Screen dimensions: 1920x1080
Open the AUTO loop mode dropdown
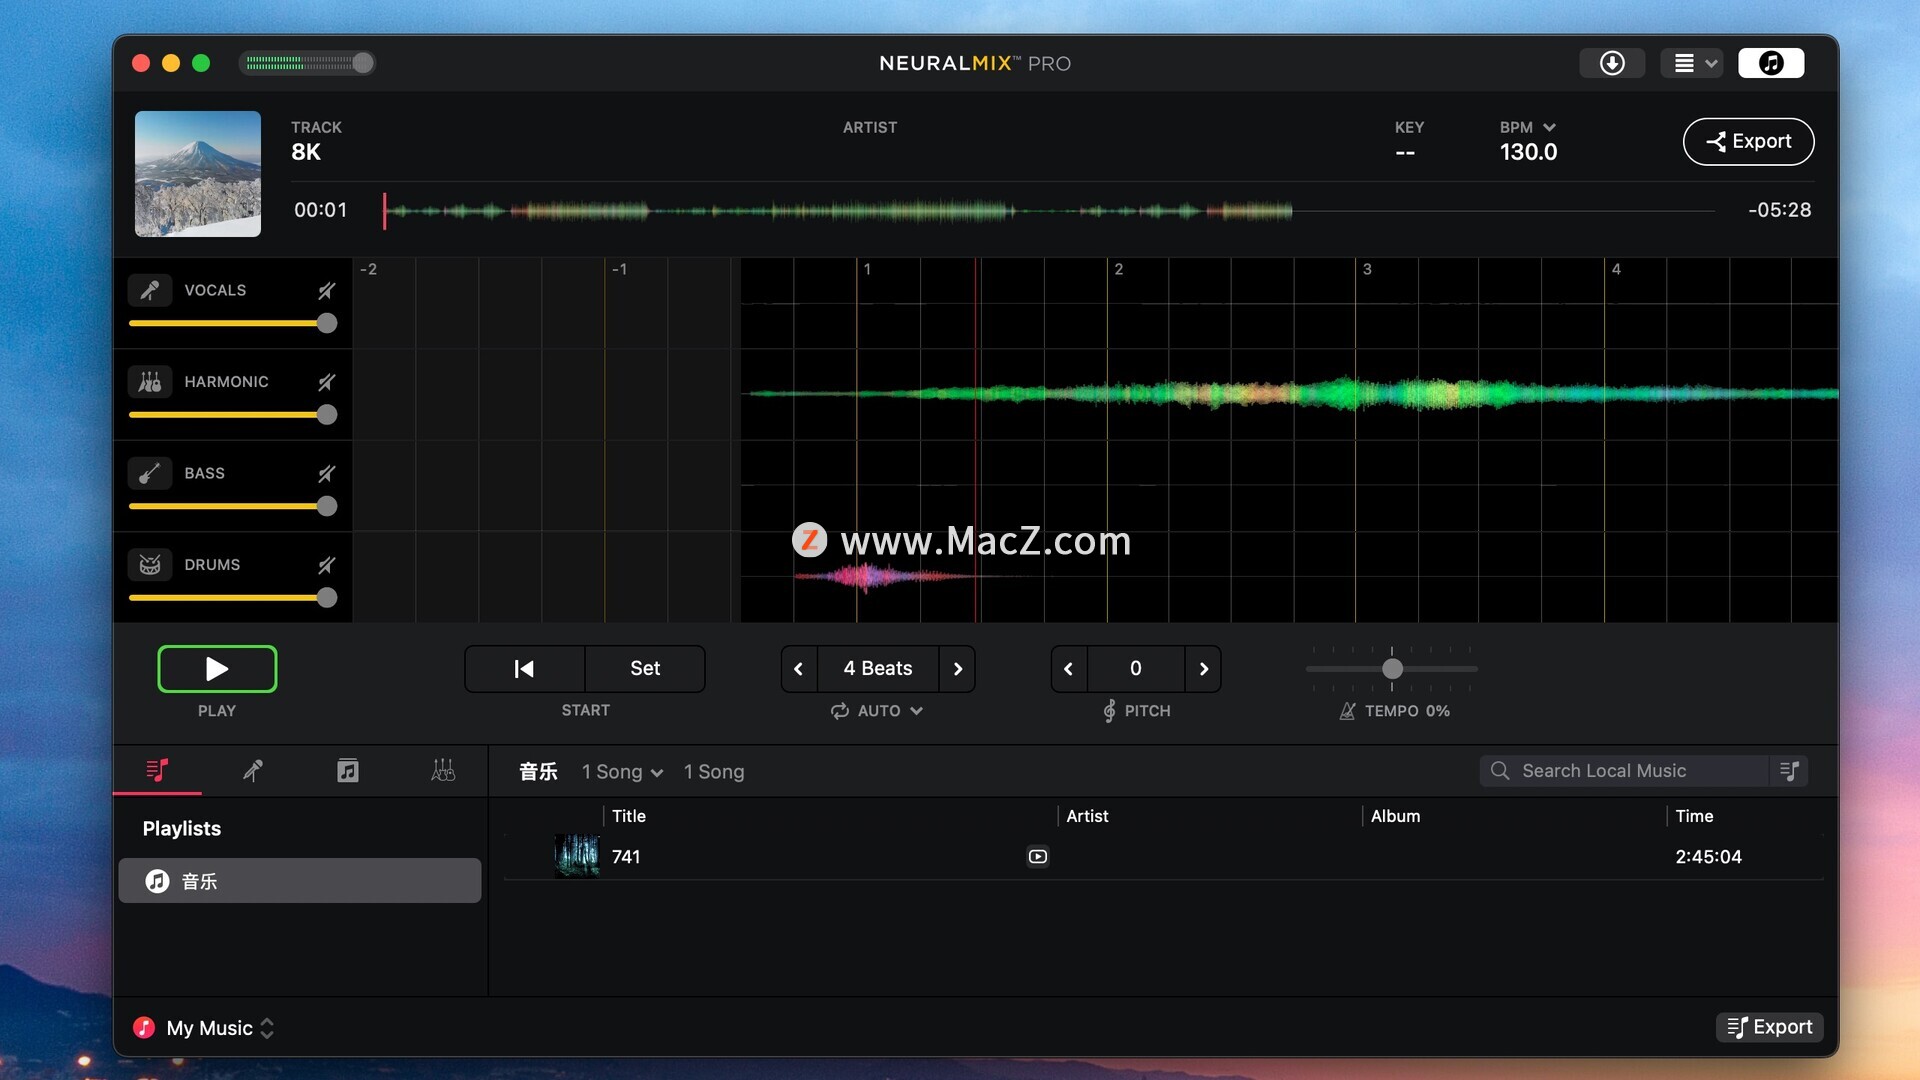point(890,711)
